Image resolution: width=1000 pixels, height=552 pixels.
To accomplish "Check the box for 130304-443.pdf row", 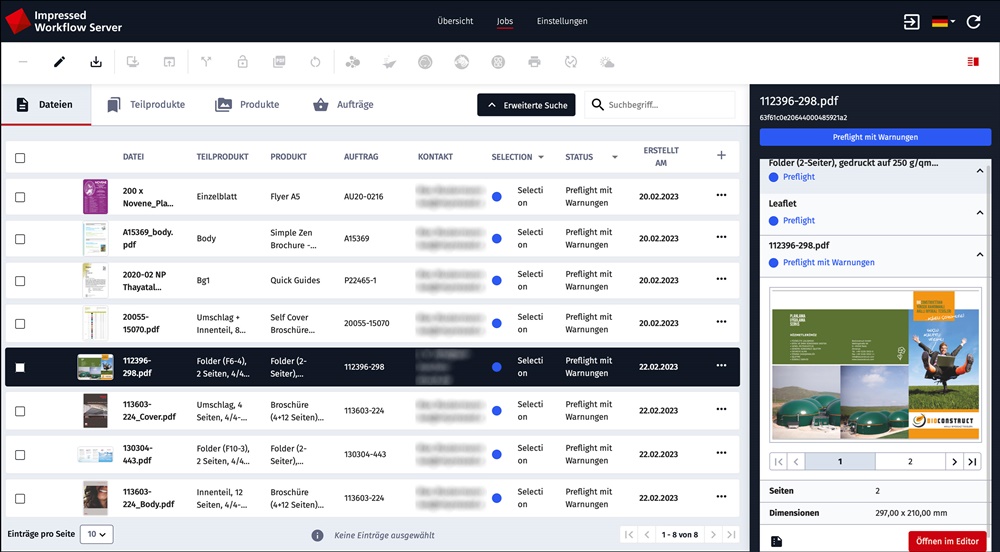I will tap(20, 455).
